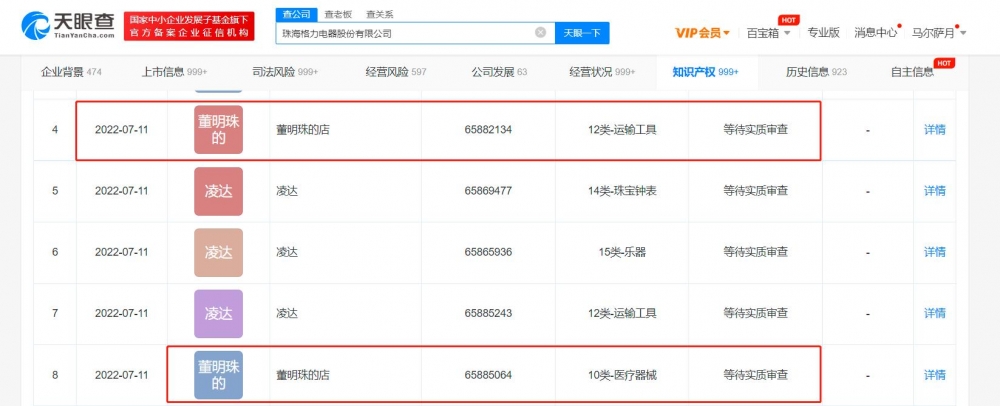Switch to the 企业背景 tab
The width and height of the screenshot is (1000, 406).
[x=71, y=72]
